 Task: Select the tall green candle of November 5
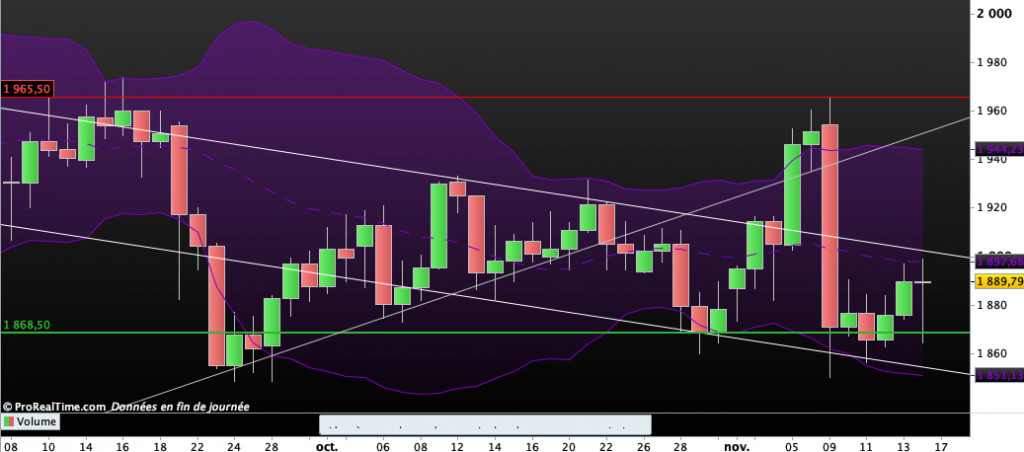coord(791,195)
